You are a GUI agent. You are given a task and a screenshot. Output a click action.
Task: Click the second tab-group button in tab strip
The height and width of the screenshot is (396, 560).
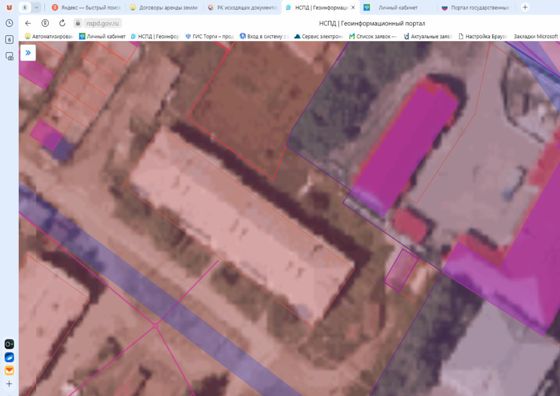(x=36, y=7)
